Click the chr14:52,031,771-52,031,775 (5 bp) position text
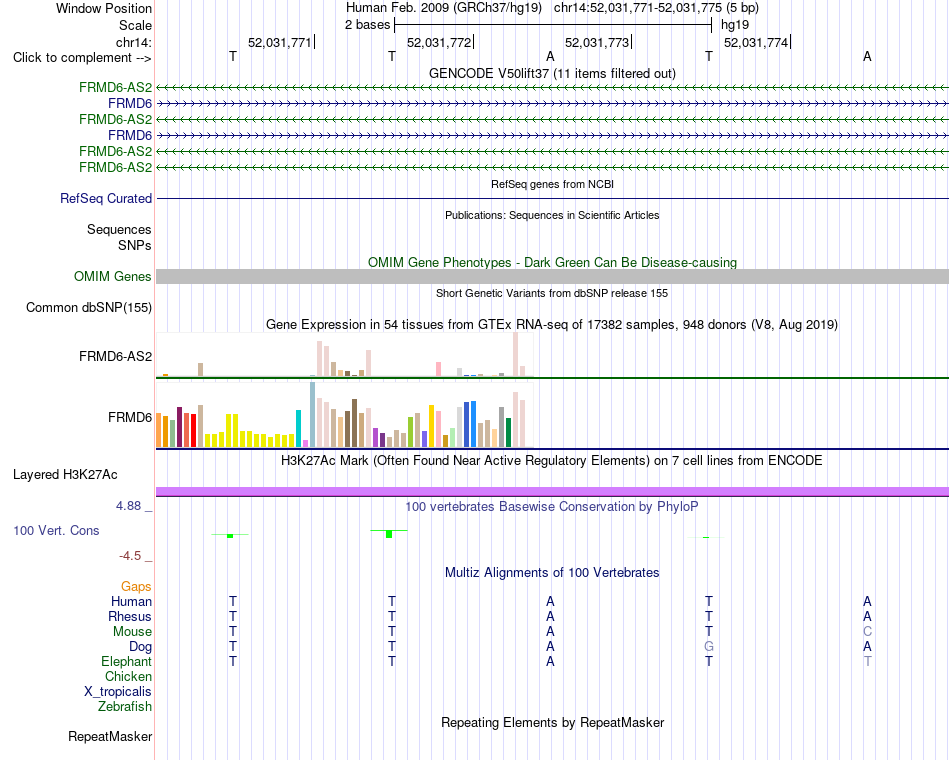 coord(656,8)
